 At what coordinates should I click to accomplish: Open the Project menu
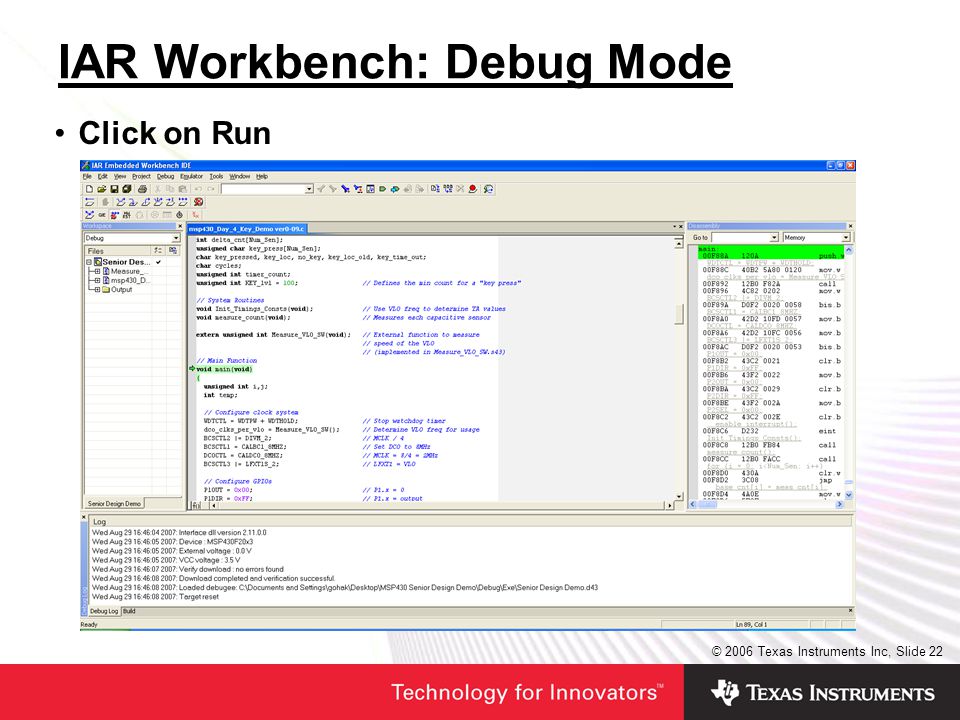point(141,176)
